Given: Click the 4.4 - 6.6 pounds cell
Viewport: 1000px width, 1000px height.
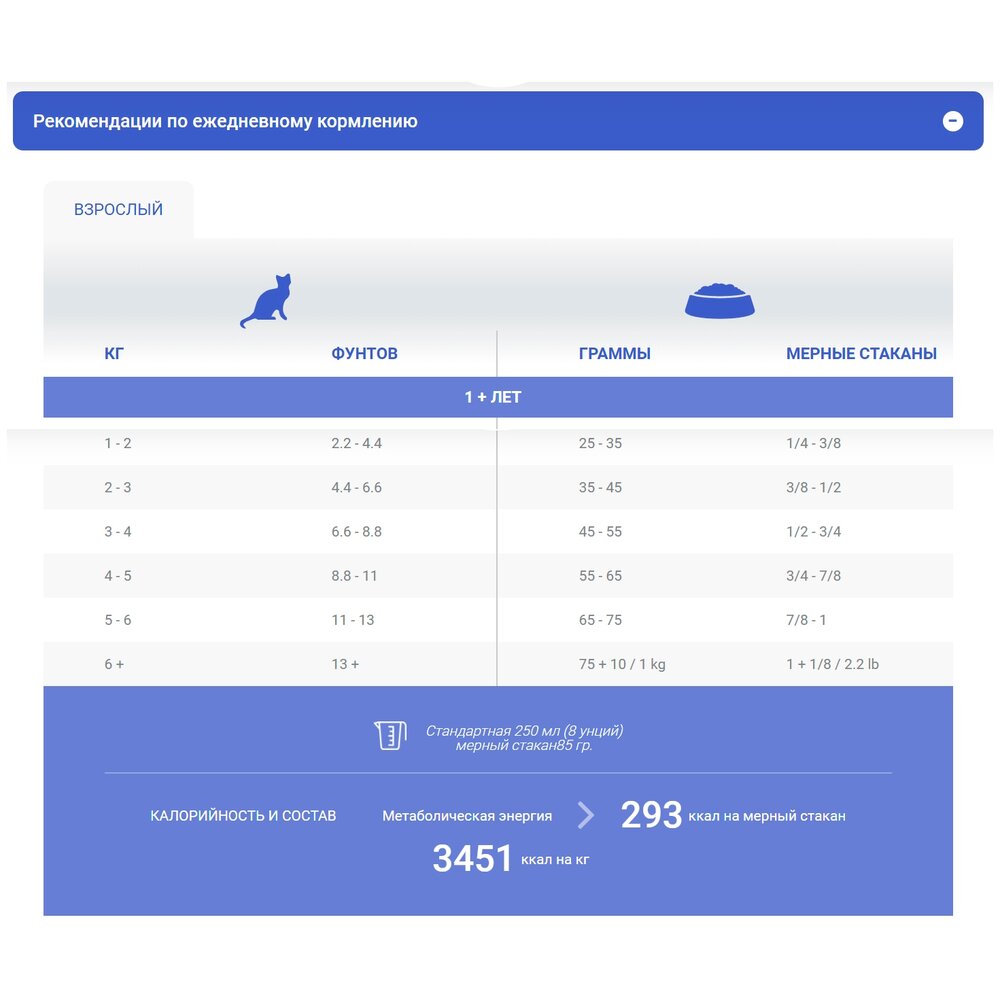Looking at the screenshot, I should click(x=357, y=487).
